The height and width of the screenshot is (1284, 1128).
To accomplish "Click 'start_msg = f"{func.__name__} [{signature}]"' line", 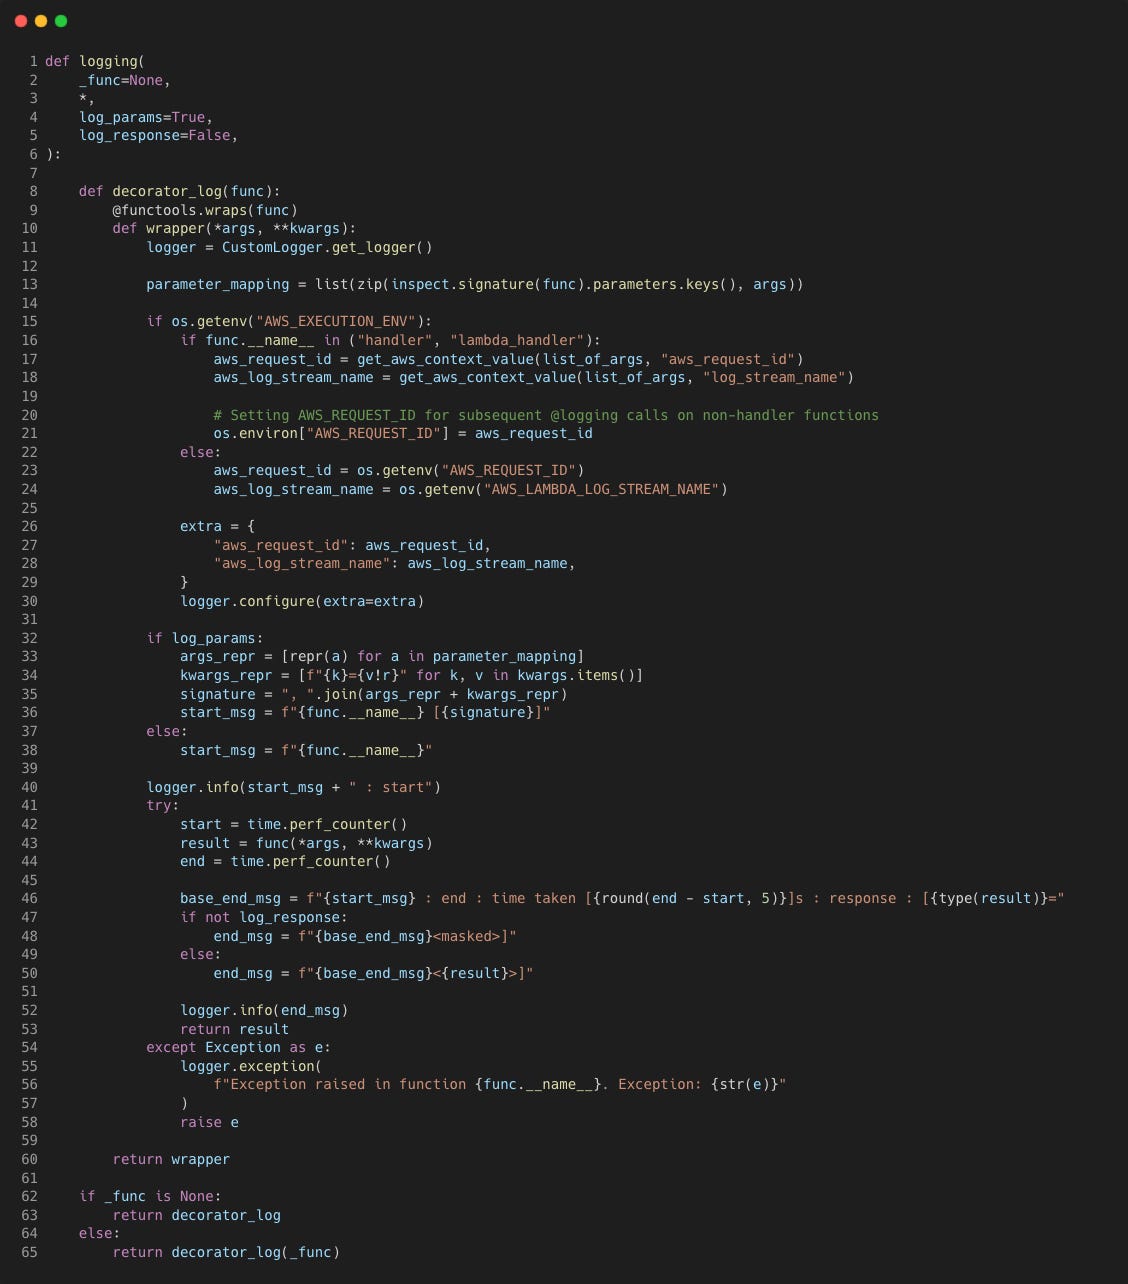I will (x=365, y=712).
